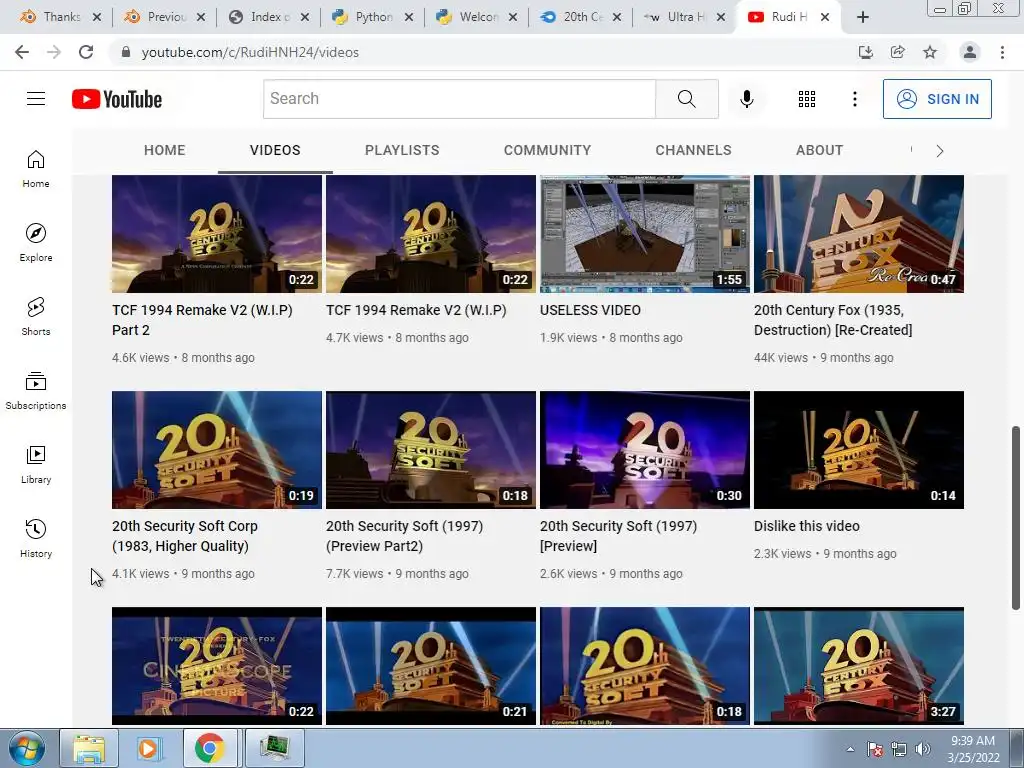Click the search magnifier button
This screenshot has width=1024, height=768.
[x=686, y=99]
